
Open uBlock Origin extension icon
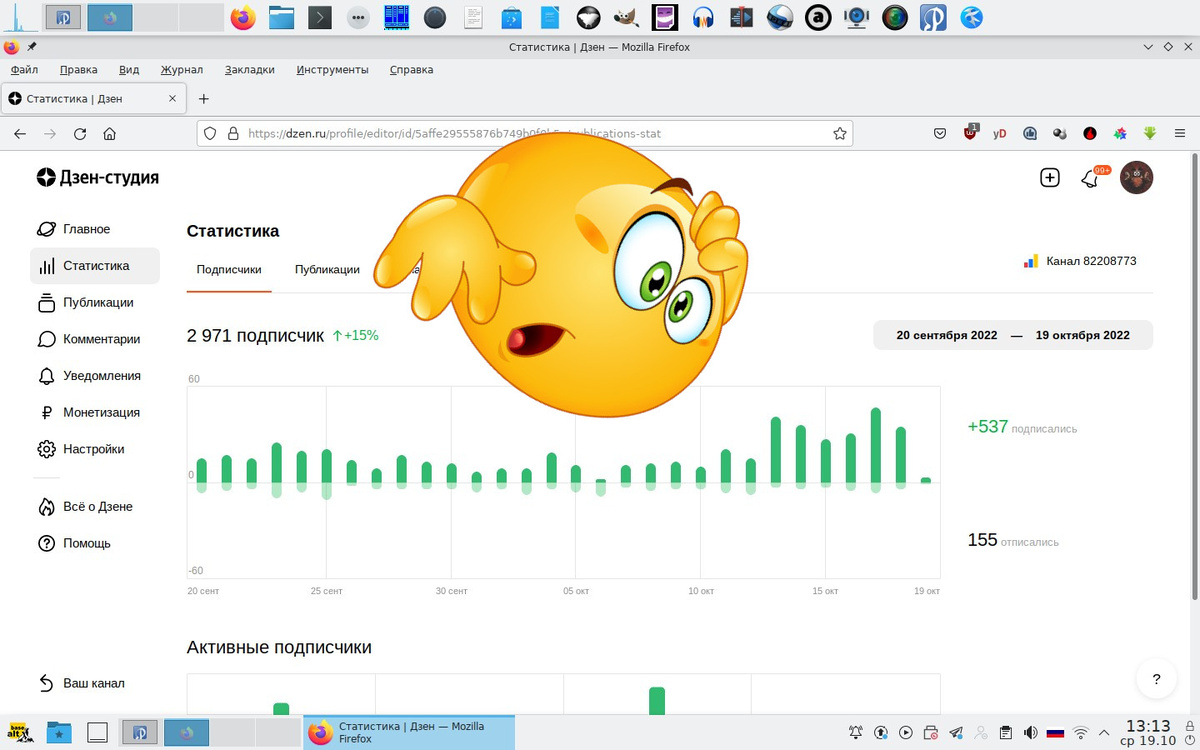tap(971, 133)
